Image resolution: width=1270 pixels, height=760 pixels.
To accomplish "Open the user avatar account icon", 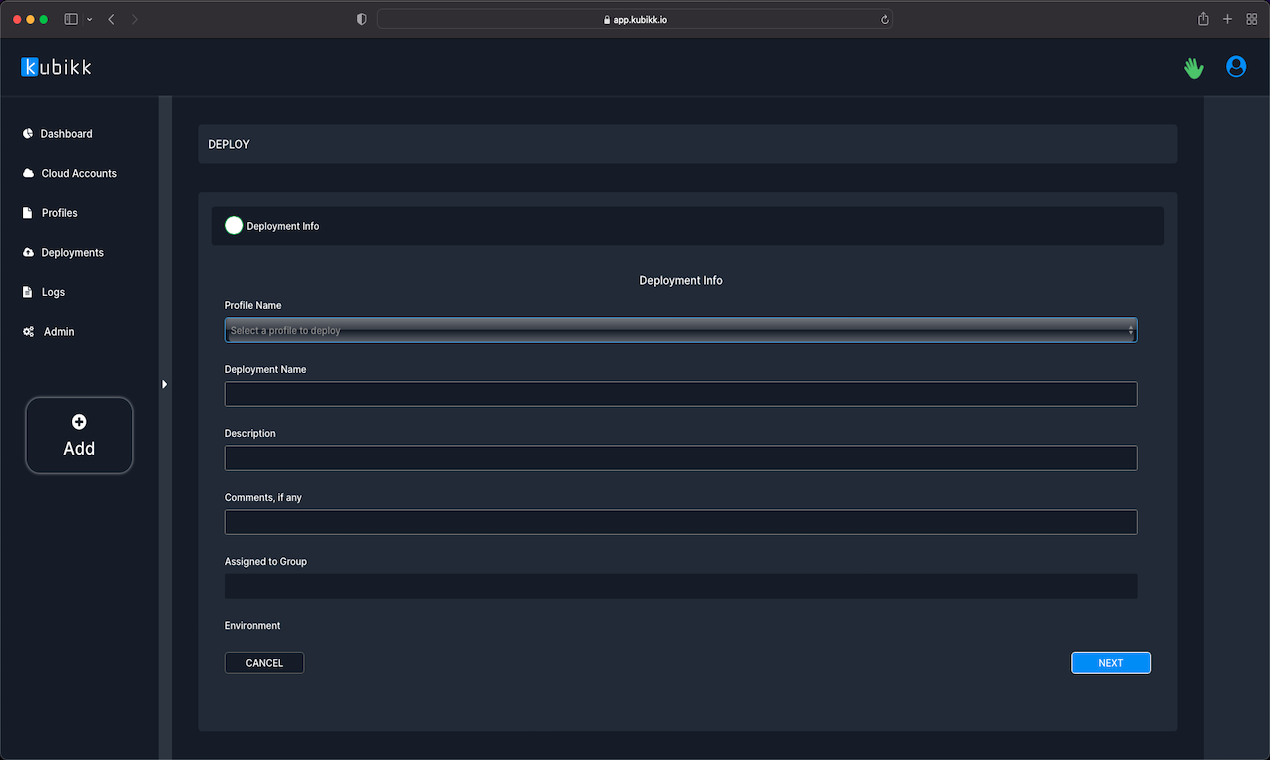I will point(1236,67).
